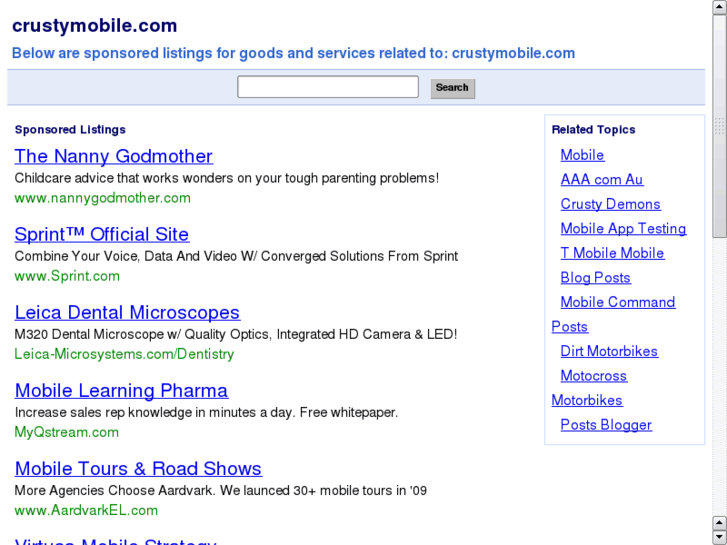Open the Posts Blogger topic
The width and height of the screenshot is (727, 545).
[x=606, y=425]
